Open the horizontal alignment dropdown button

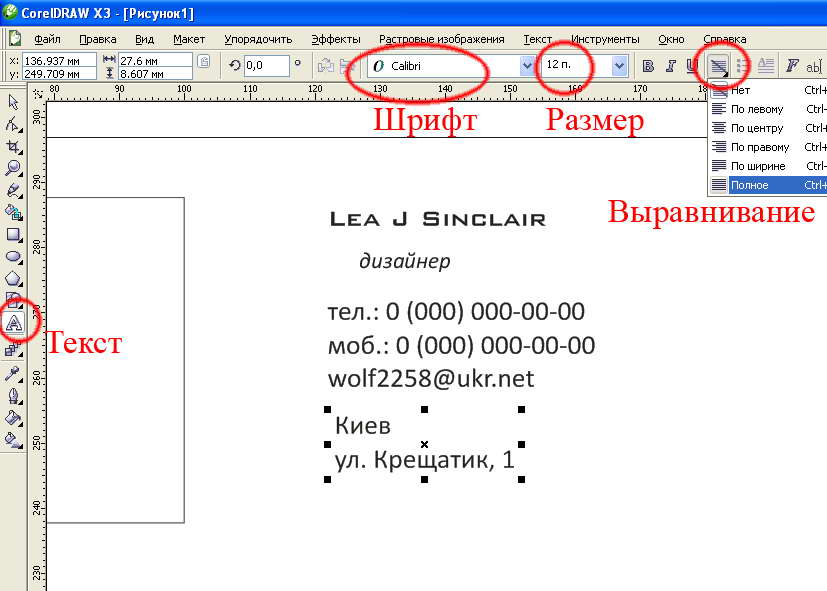click(718, 66)
